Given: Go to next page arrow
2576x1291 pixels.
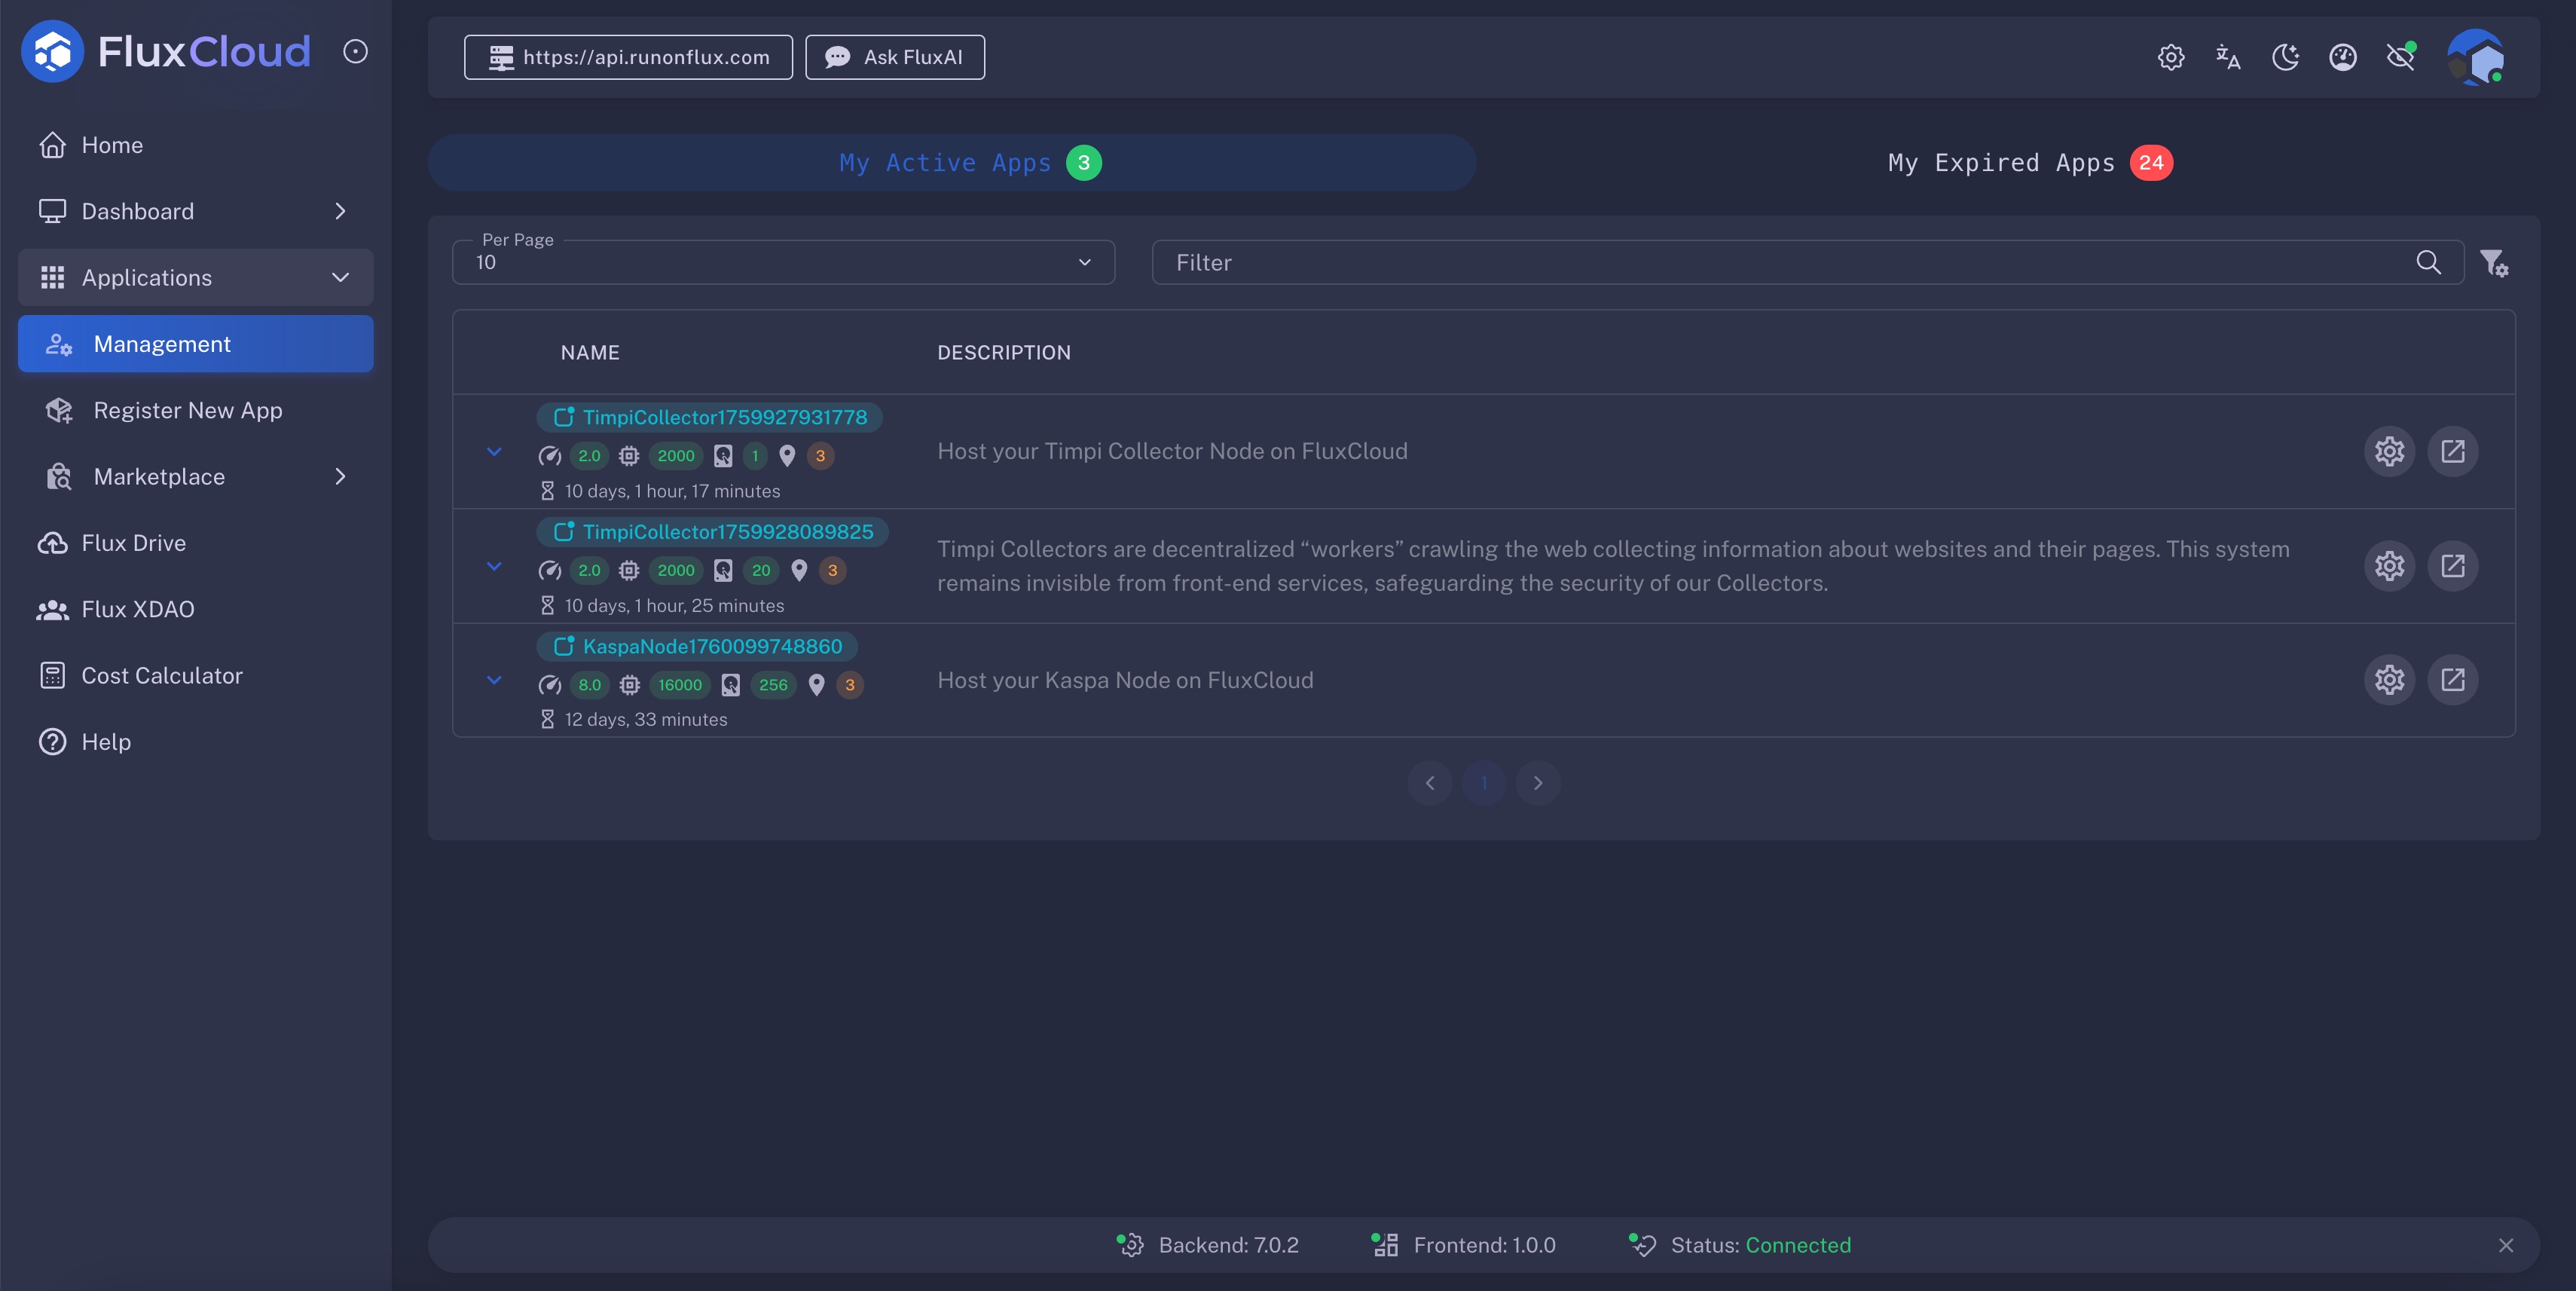Looking at the screenshot, I should (x=1537, y=783).
